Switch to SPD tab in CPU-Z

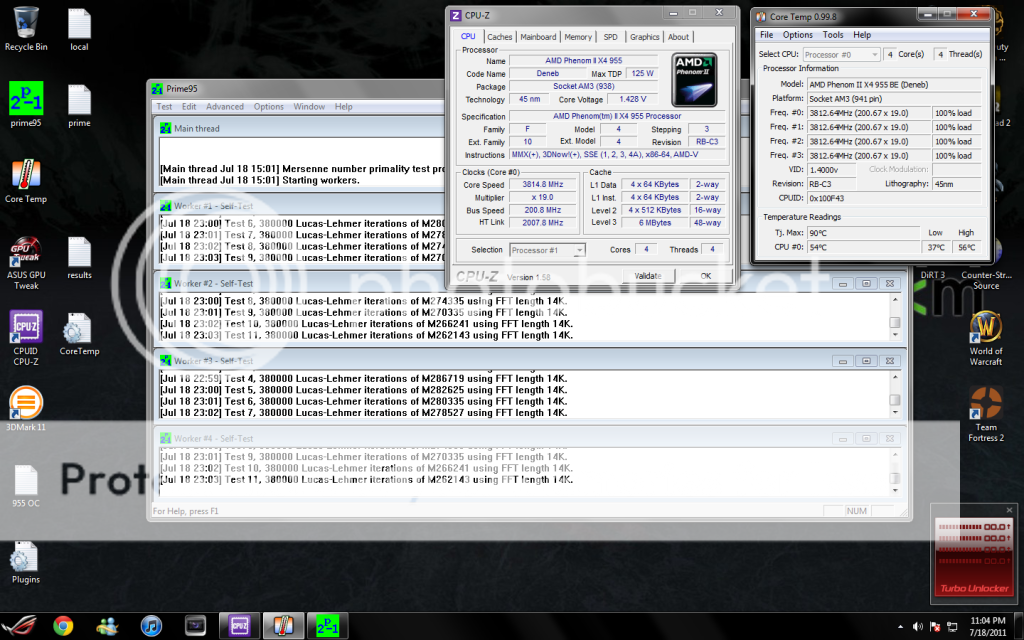point(611,37)
